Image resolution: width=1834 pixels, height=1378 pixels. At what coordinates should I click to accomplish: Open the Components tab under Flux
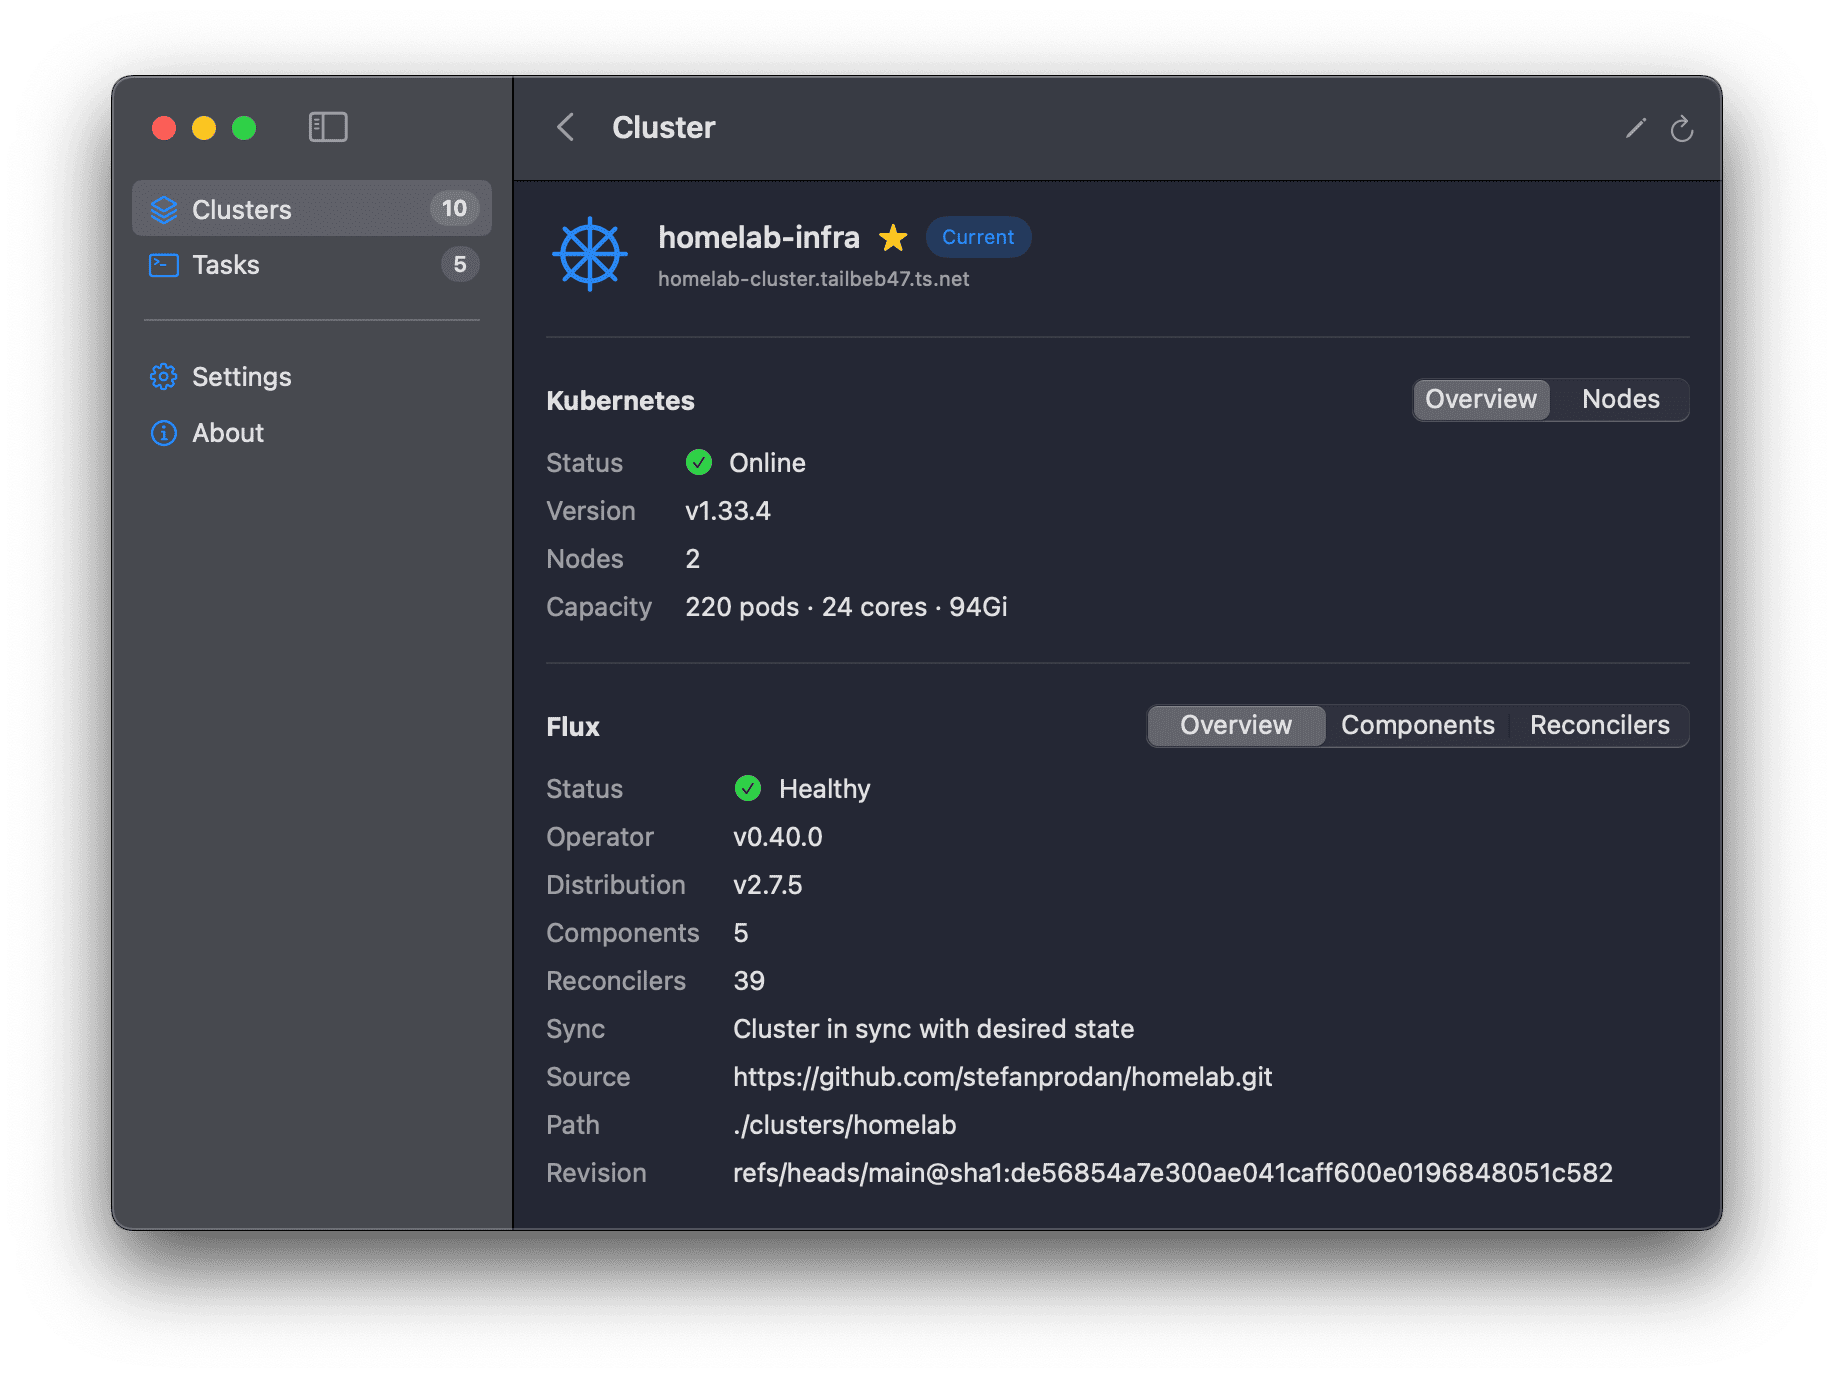[x=1417, y=725]
